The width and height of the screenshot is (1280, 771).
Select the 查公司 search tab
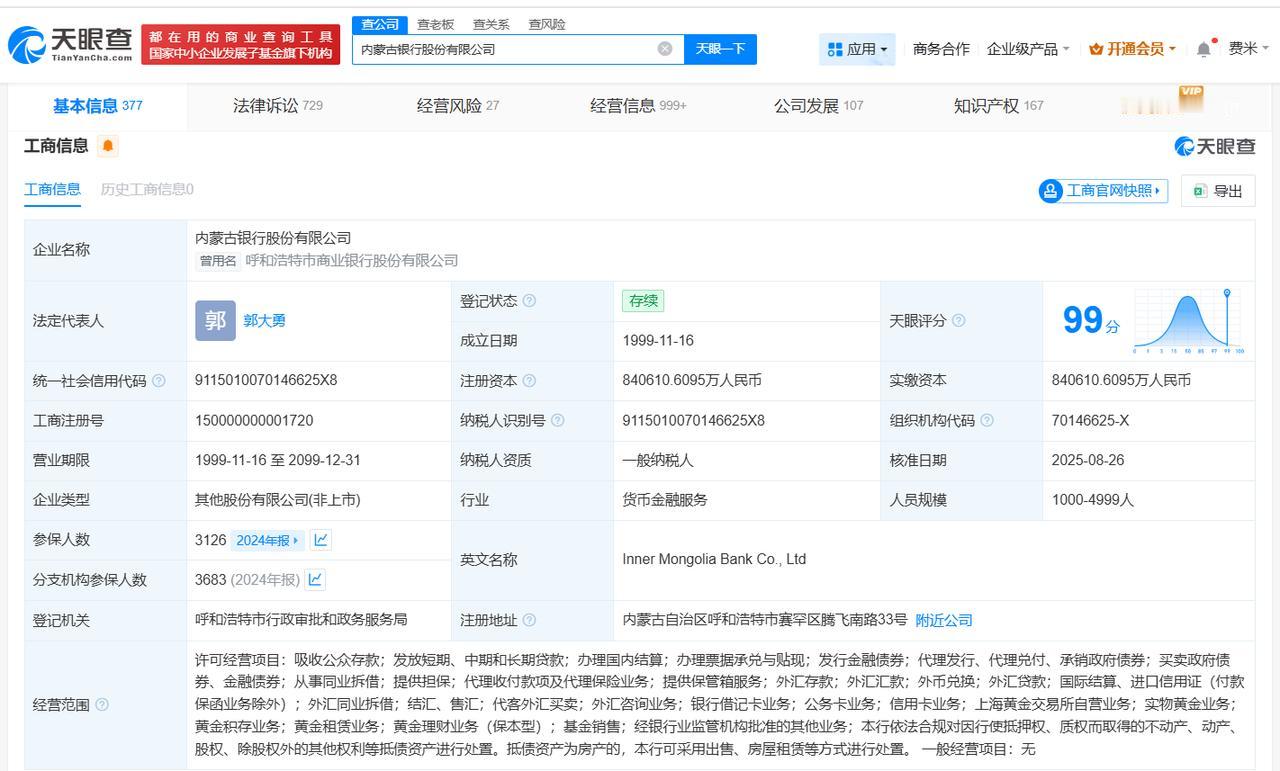point(380,24)
